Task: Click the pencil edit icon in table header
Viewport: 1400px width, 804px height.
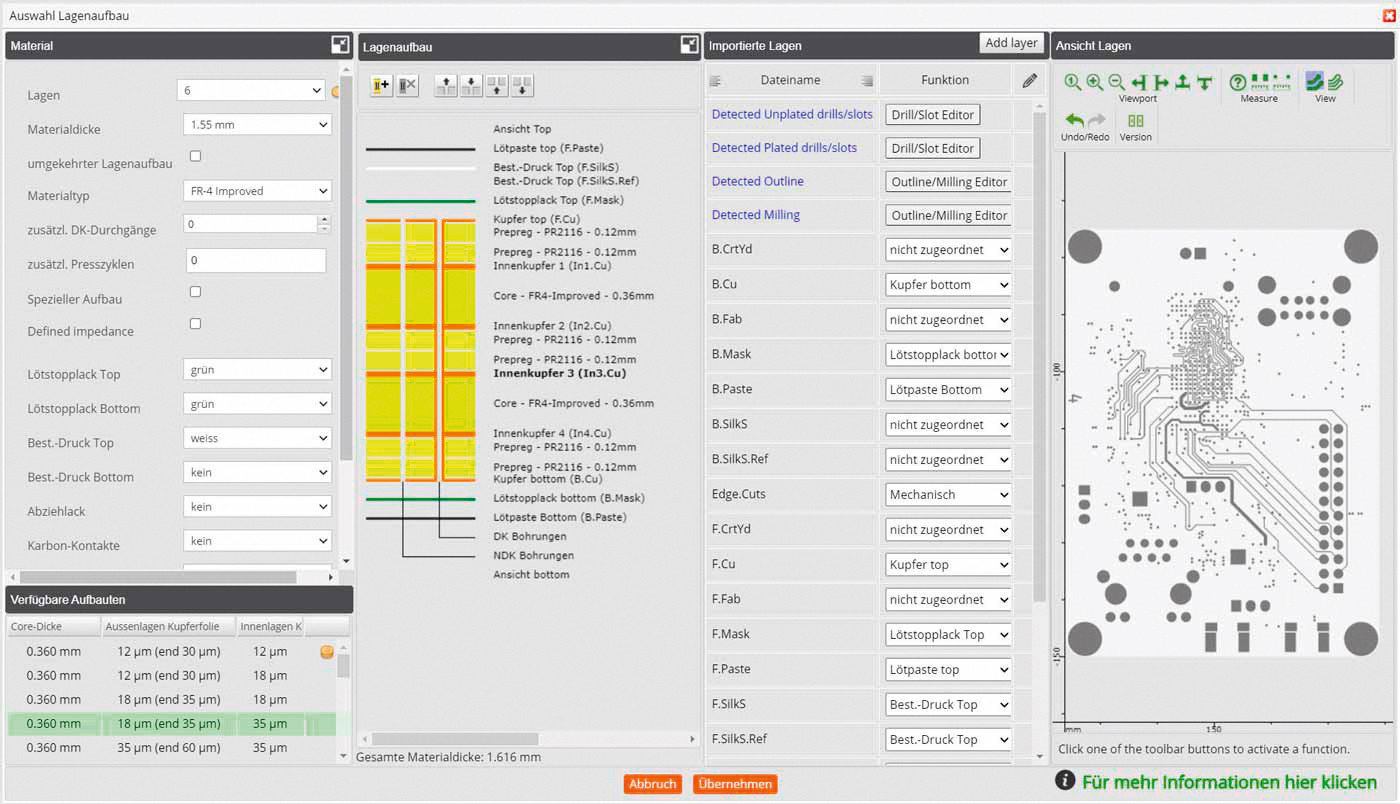Action: click(x=1029, y=80)
